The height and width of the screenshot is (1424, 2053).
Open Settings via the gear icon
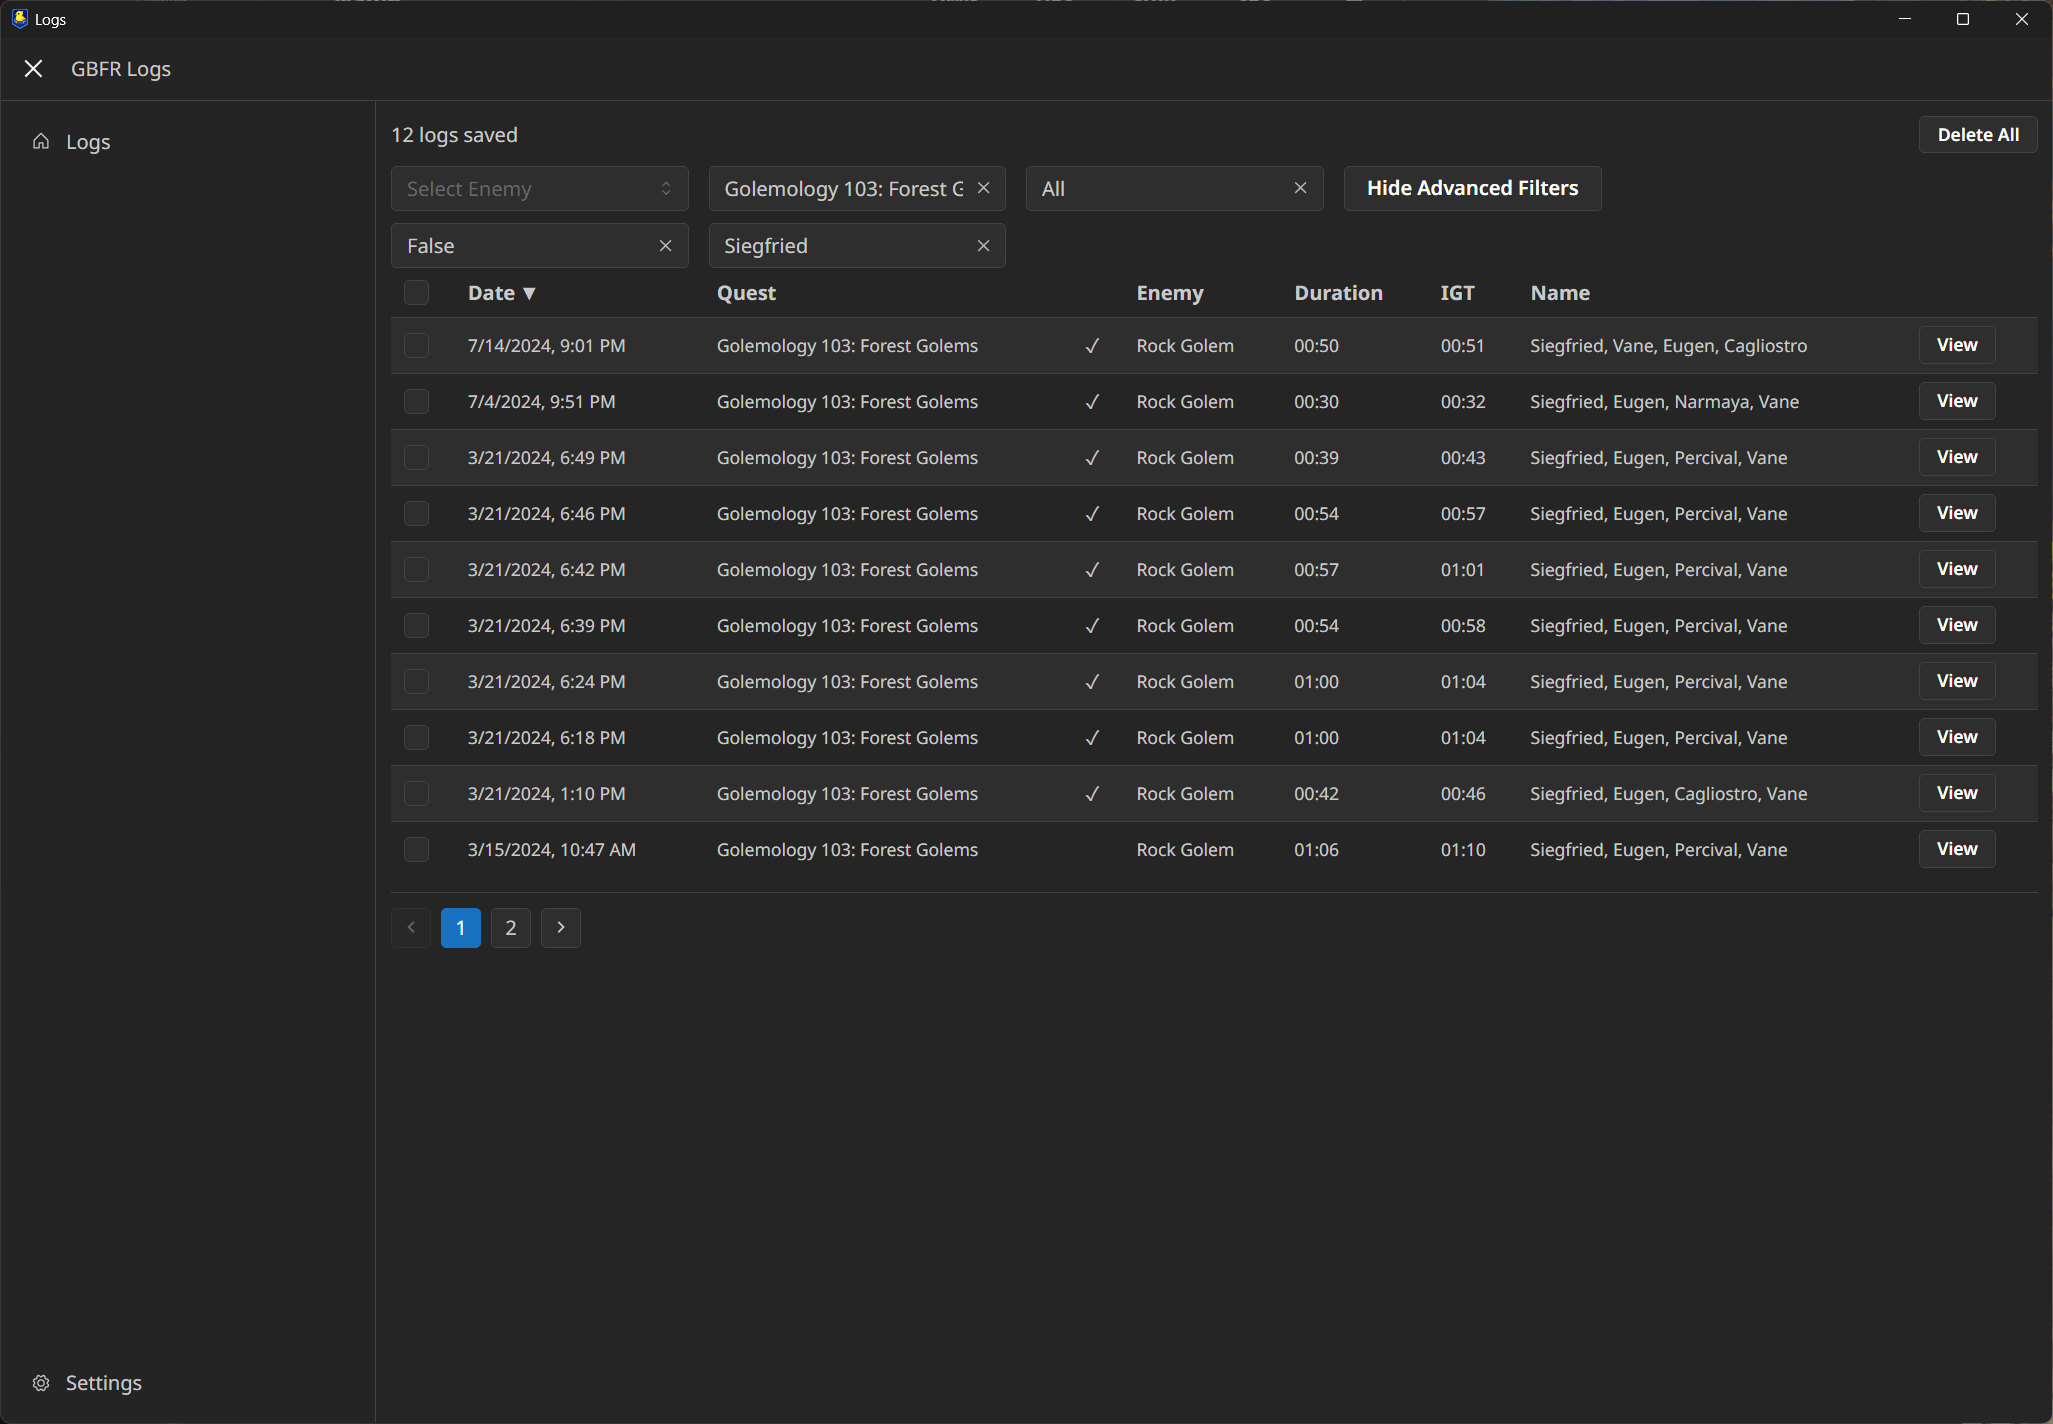(41, 1383)
